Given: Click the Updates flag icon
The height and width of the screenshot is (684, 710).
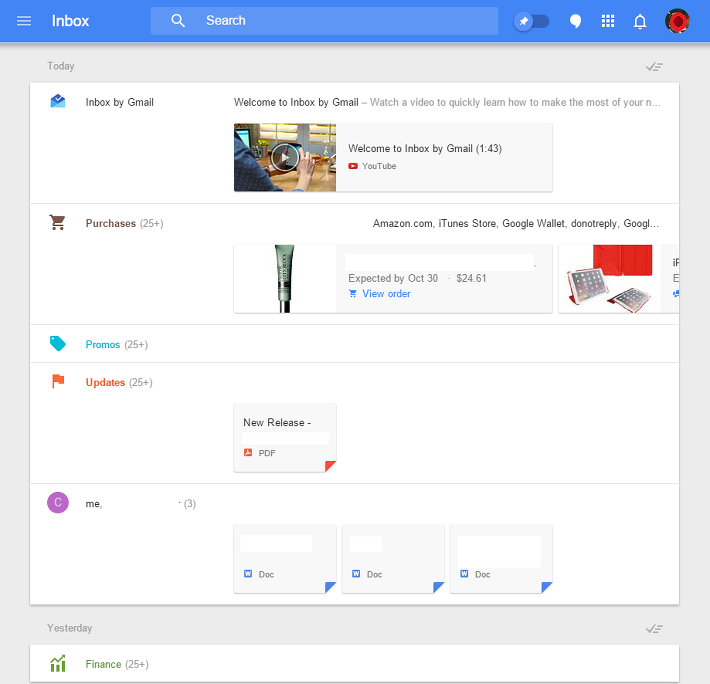Looking at the screenshot, I should tap(58, 381).
